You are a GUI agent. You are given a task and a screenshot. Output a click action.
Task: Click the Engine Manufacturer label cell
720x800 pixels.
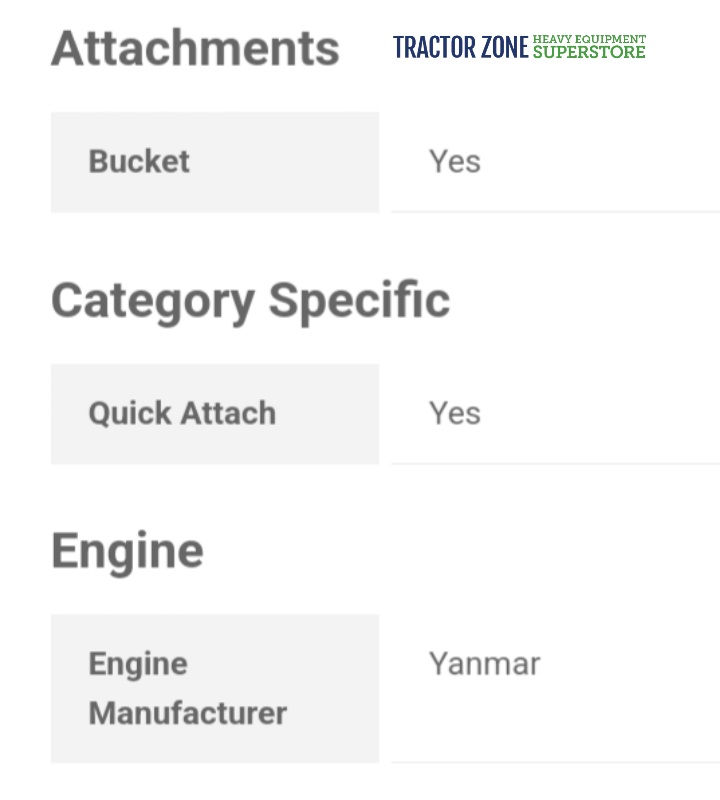point(214,689)
